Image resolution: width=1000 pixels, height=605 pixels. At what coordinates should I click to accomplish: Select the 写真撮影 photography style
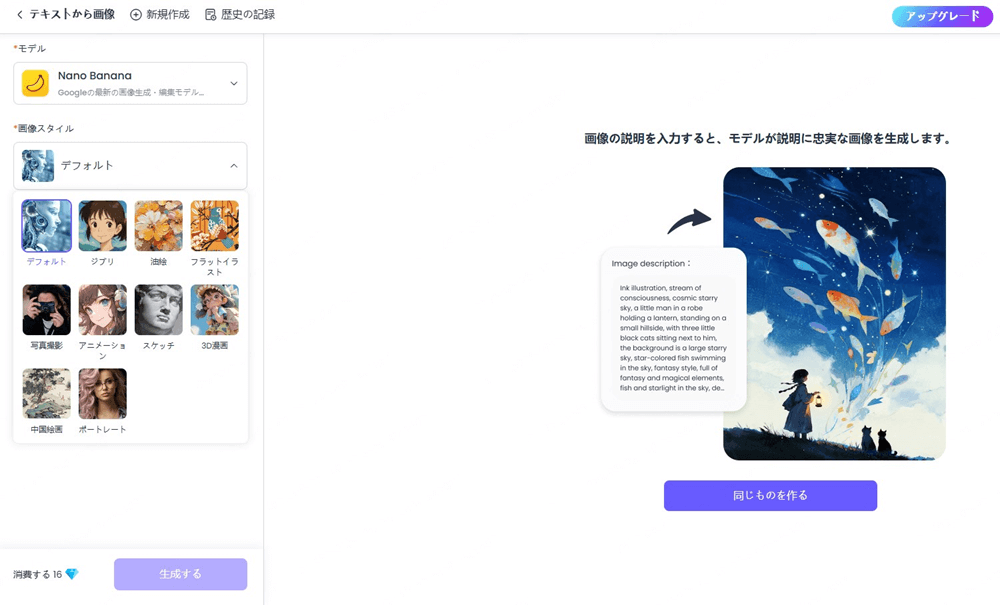coord(47,310)
